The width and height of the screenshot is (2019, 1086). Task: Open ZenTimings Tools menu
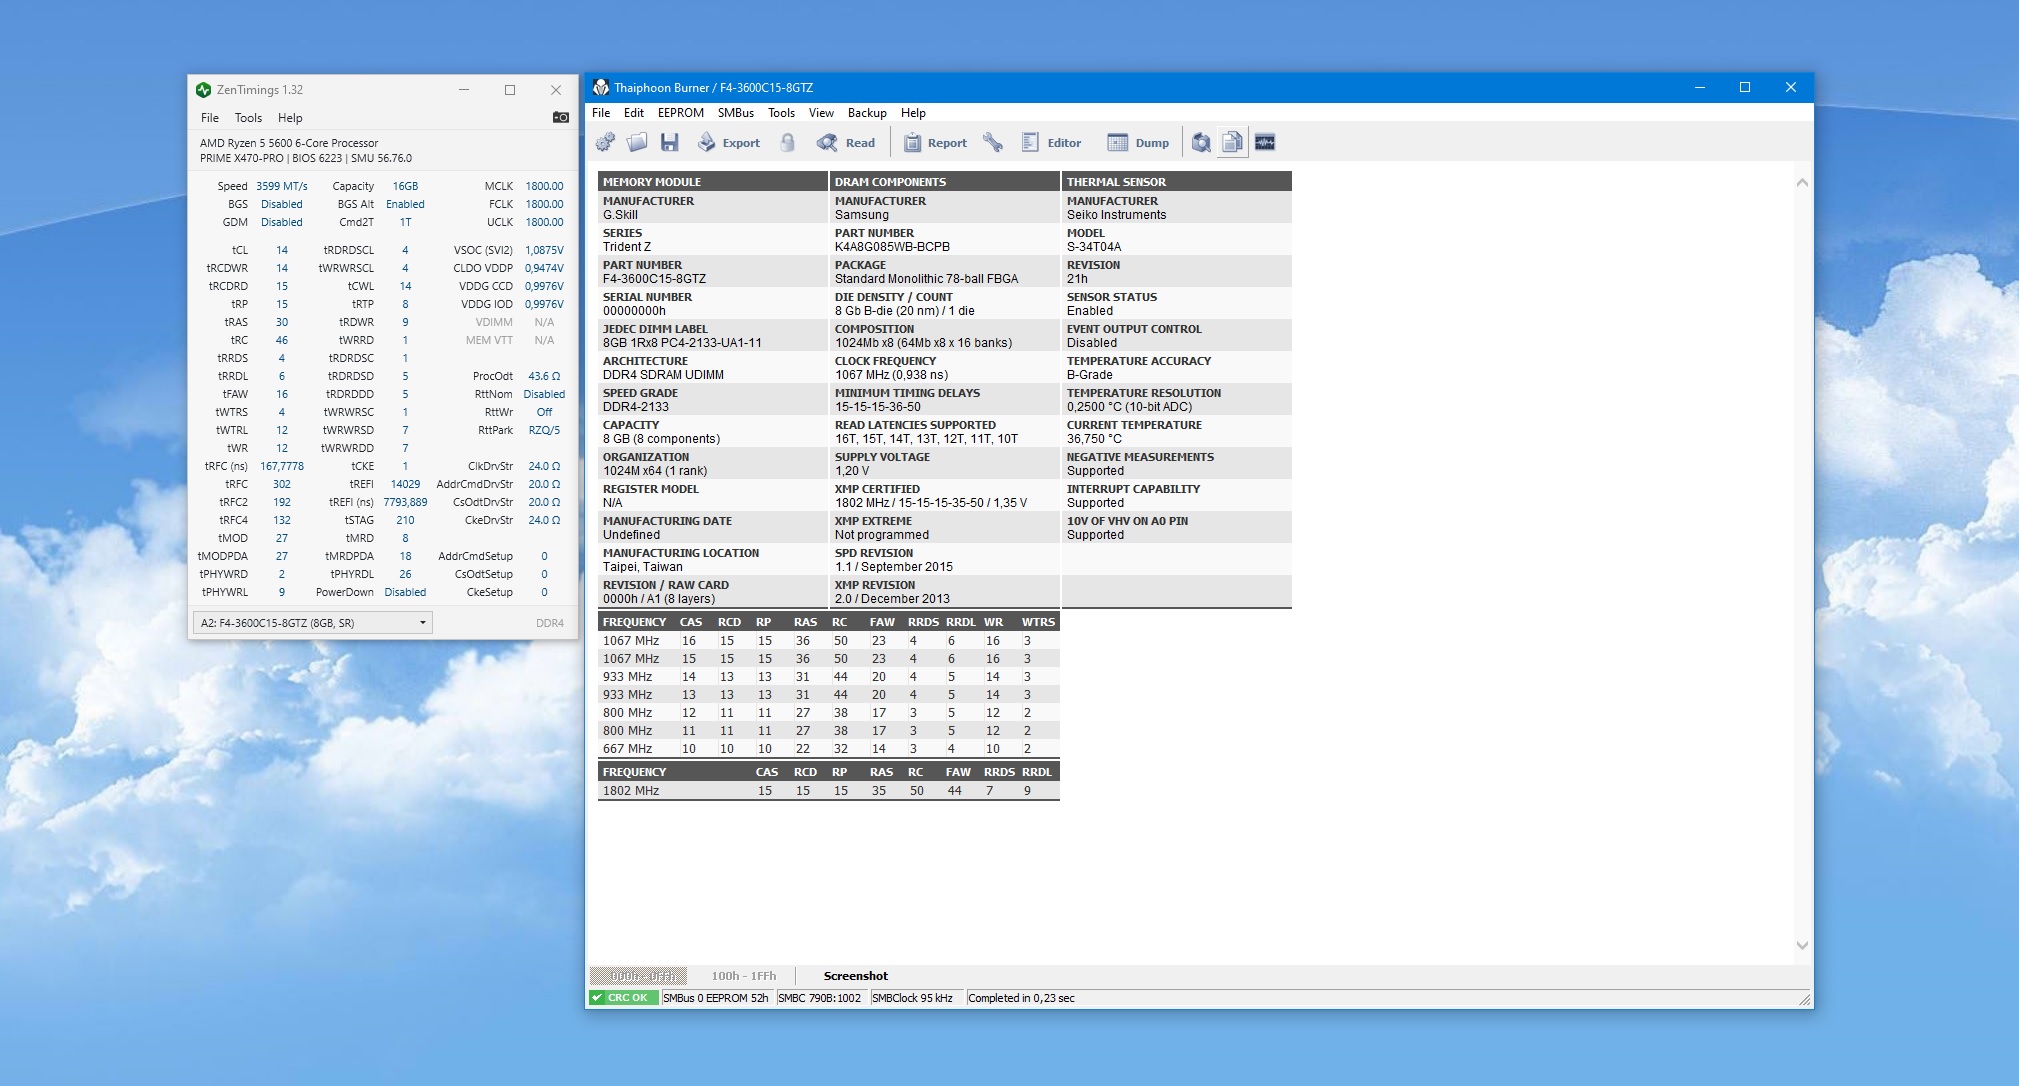point(248,118)
